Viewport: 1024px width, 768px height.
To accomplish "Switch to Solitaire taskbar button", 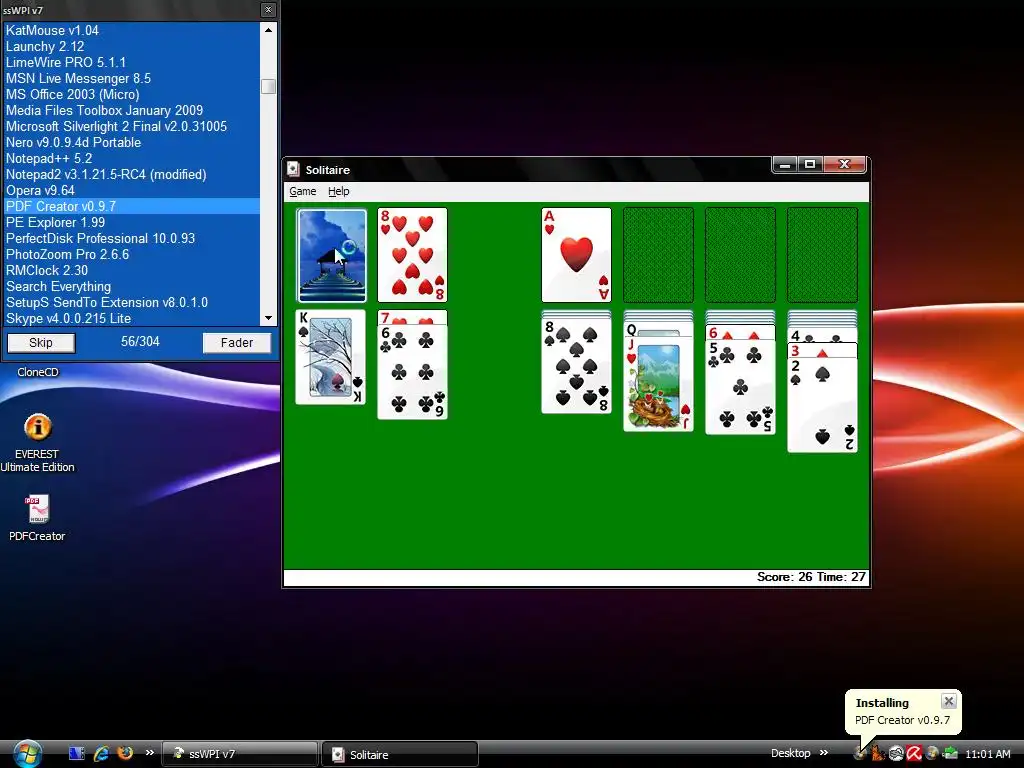I will (400, 754).
